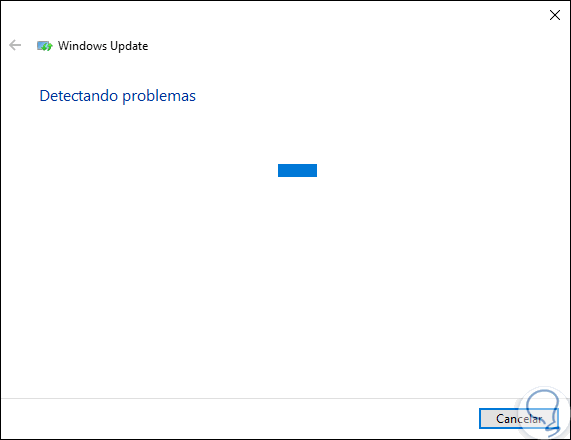
Task: Click the word 'Detectando' in the blue heading
Action: pyautogui.click(x=79, y=96)
